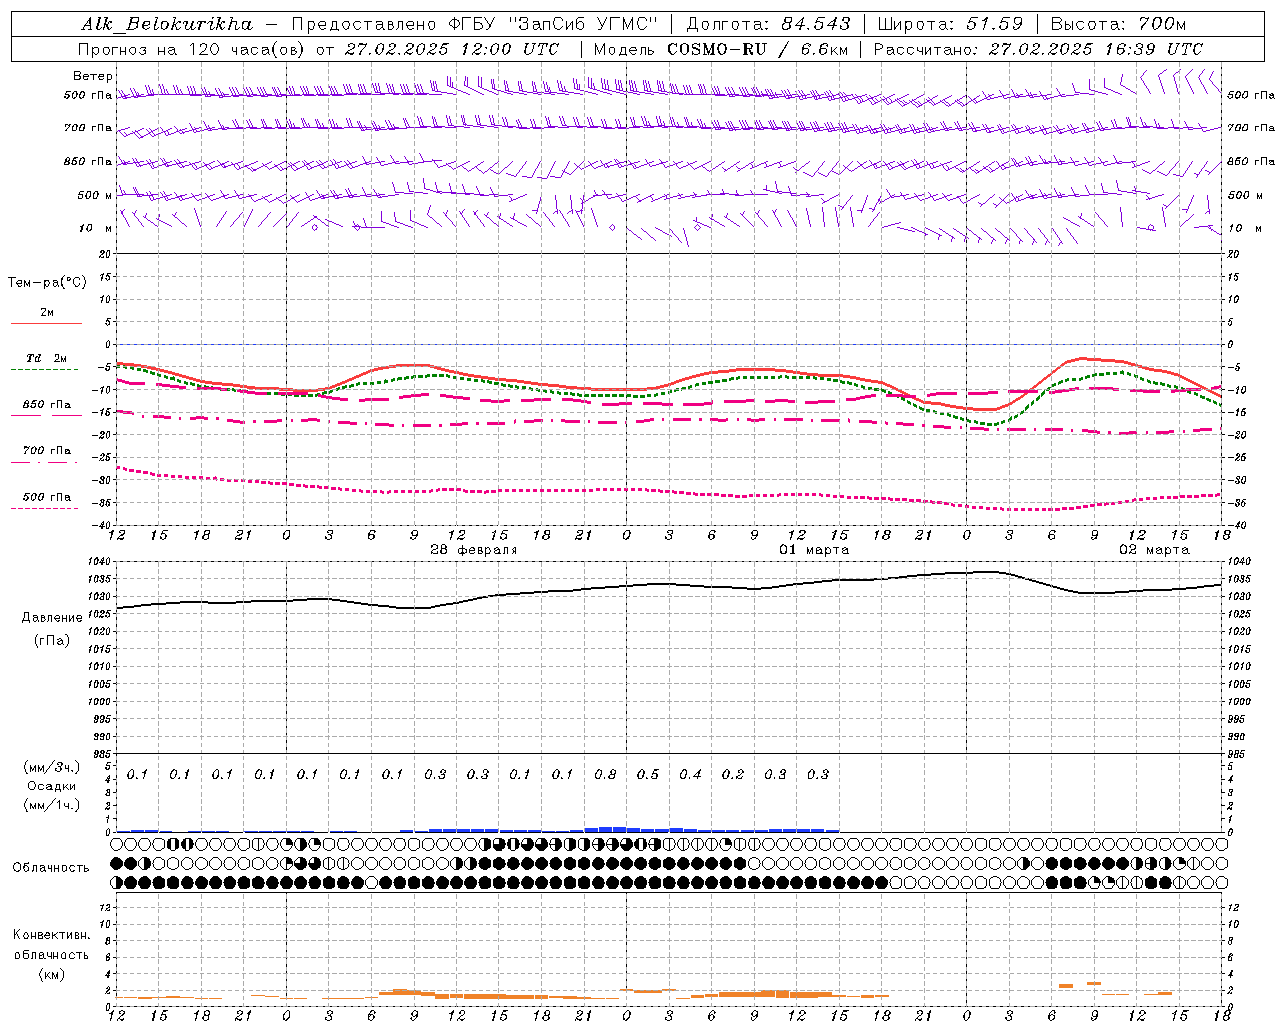Click the '2м' temperature legend entry
Viewport: 1280px width, 1024px height.
click(47, 313)
